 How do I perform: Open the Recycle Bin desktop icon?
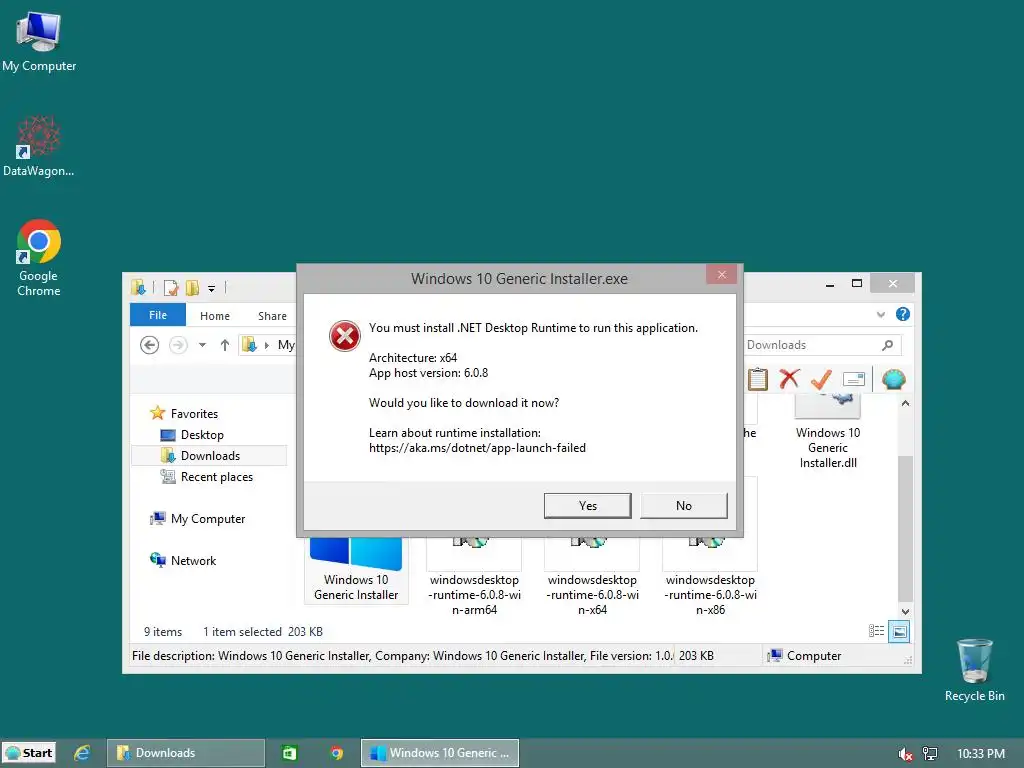(x=974, y=670)
